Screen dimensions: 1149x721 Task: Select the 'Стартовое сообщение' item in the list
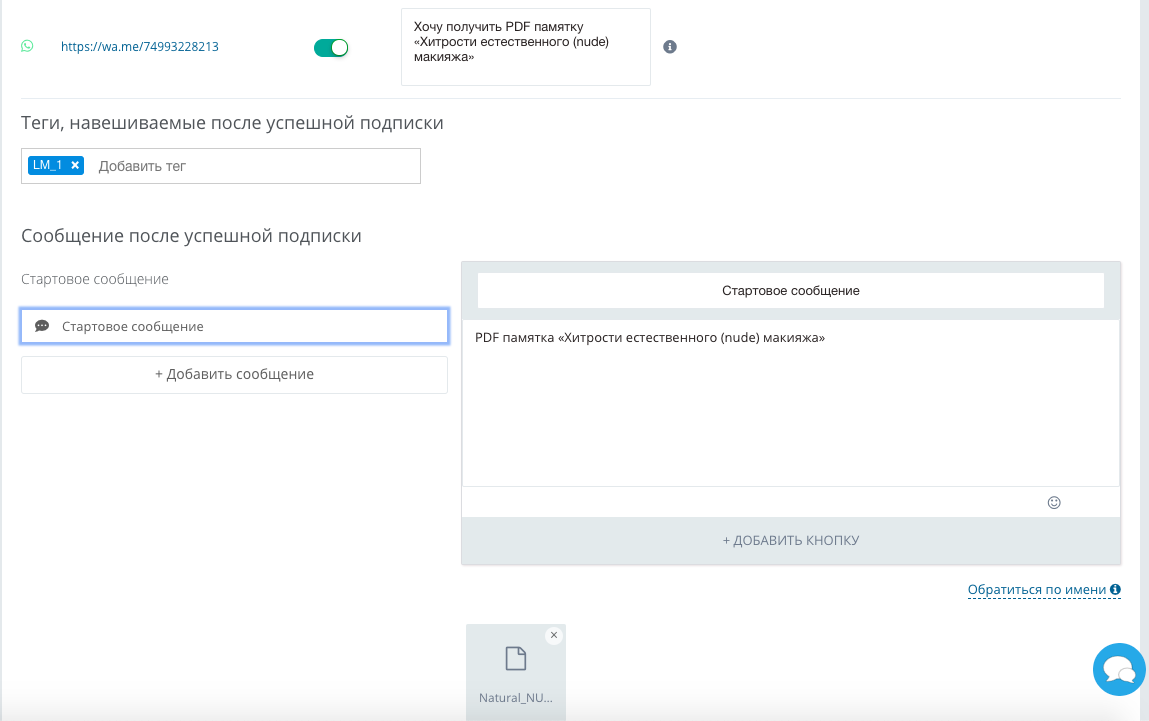234,326
